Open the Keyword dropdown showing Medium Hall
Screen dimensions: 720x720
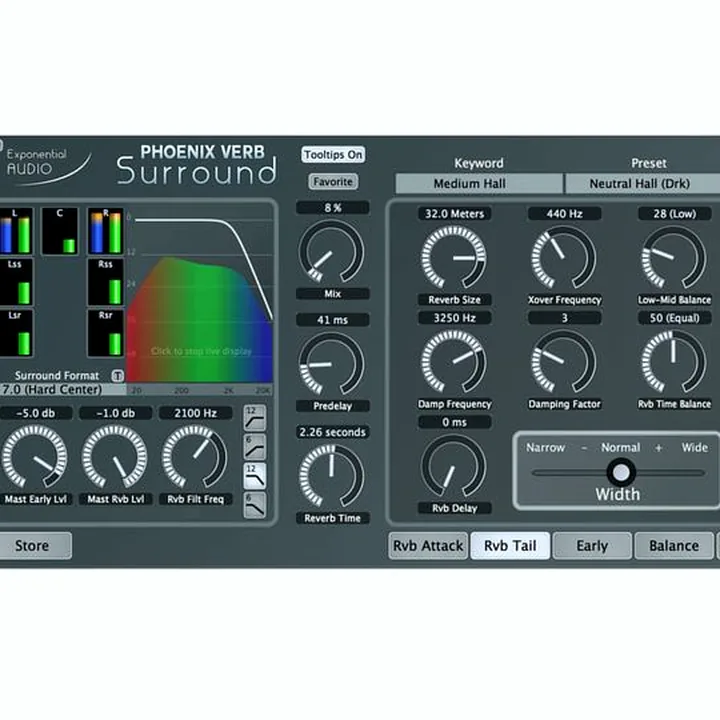(x=479, y=184)
